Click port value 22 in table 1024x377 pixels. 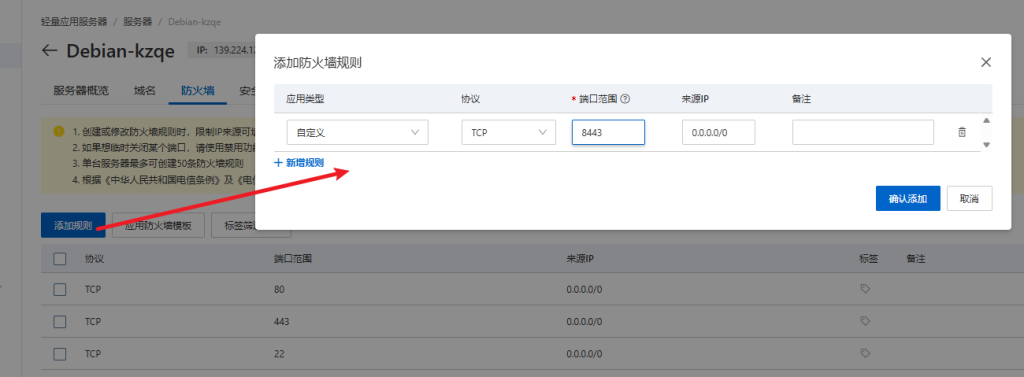(280, 353)
